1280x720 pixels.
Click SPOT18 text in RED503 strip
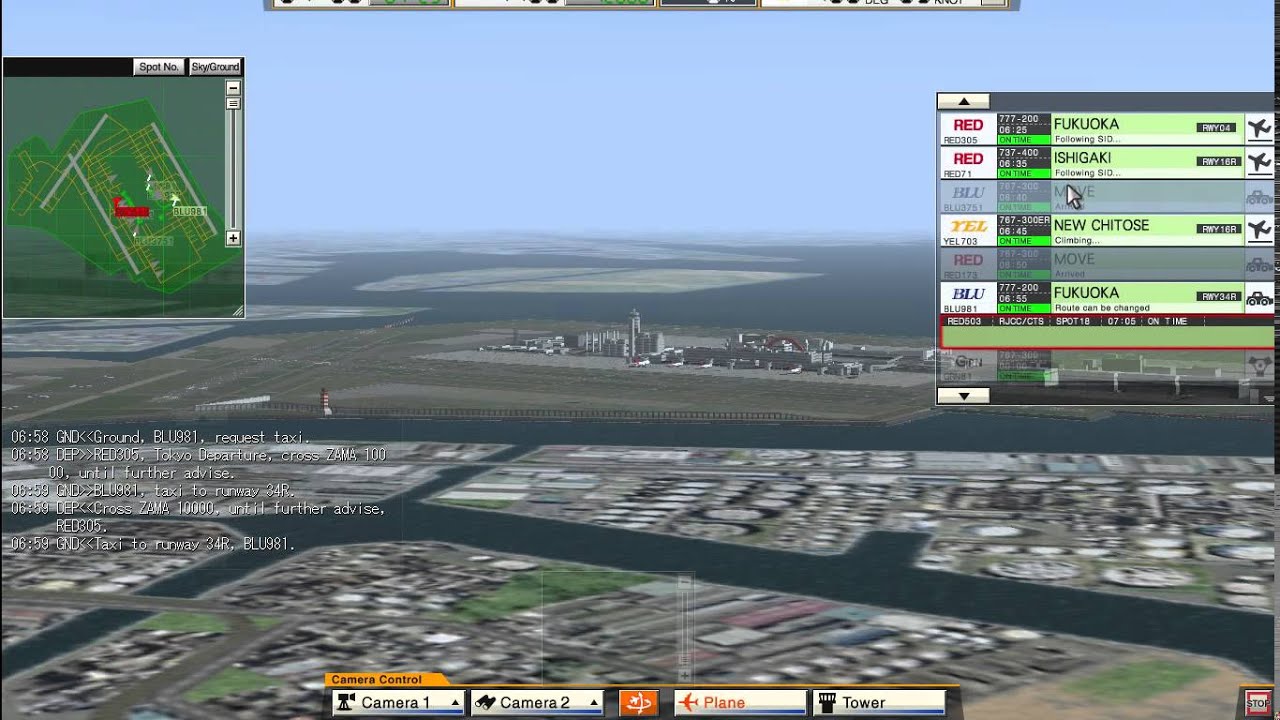click(1073, 321)
